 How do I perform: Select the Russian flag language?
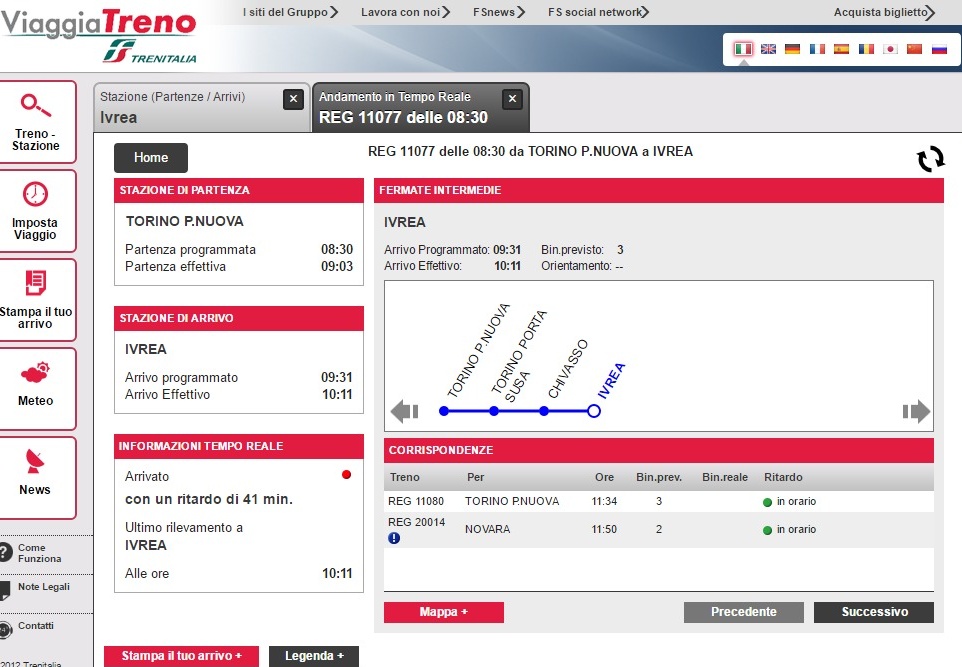coord(939,48)
